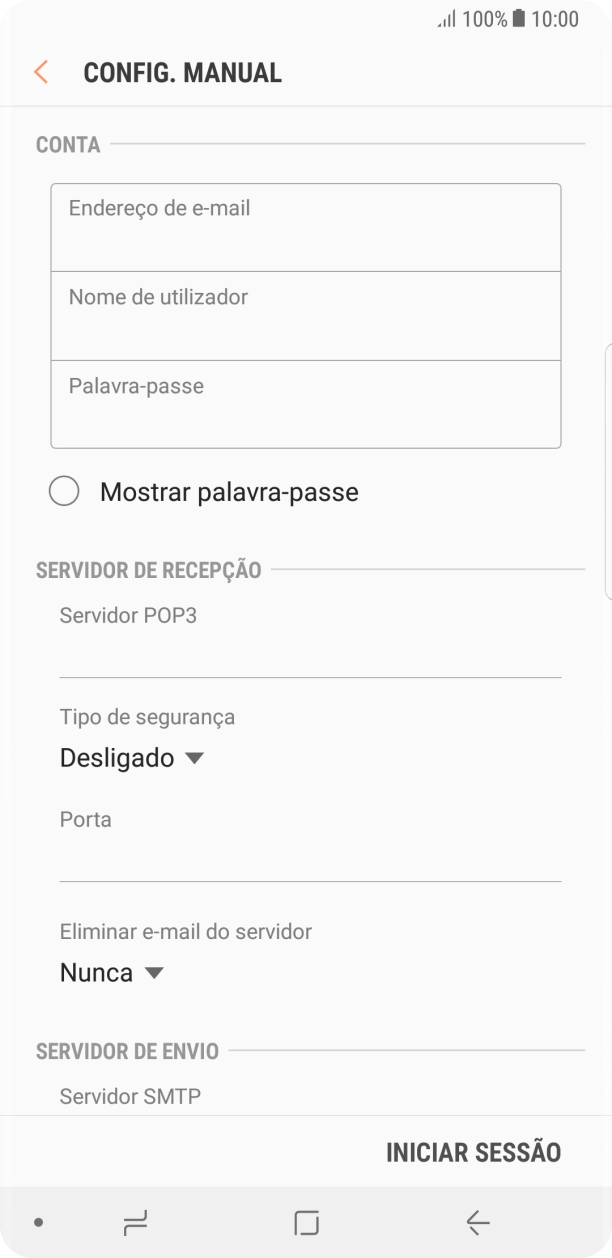Tap the CONFIG. MANUAL title

pyautogui.click(x=182, y=72)
